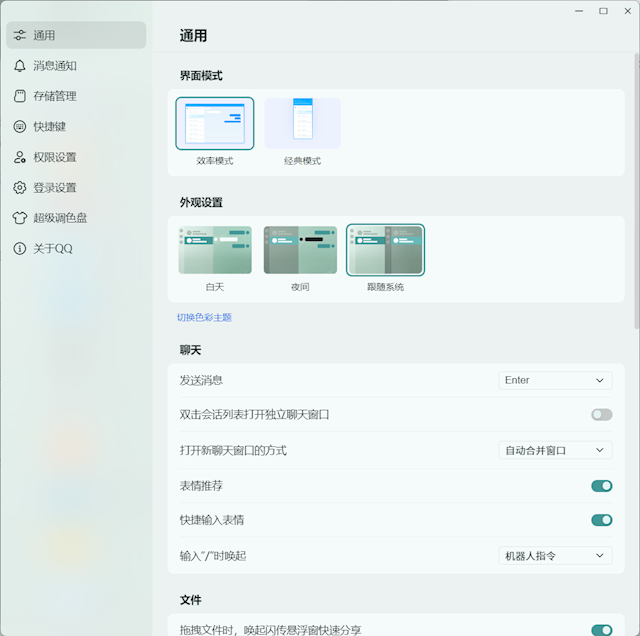Open the 发送消息 Enter dropdown
This screenshot has height=636, width=640.
555,380
